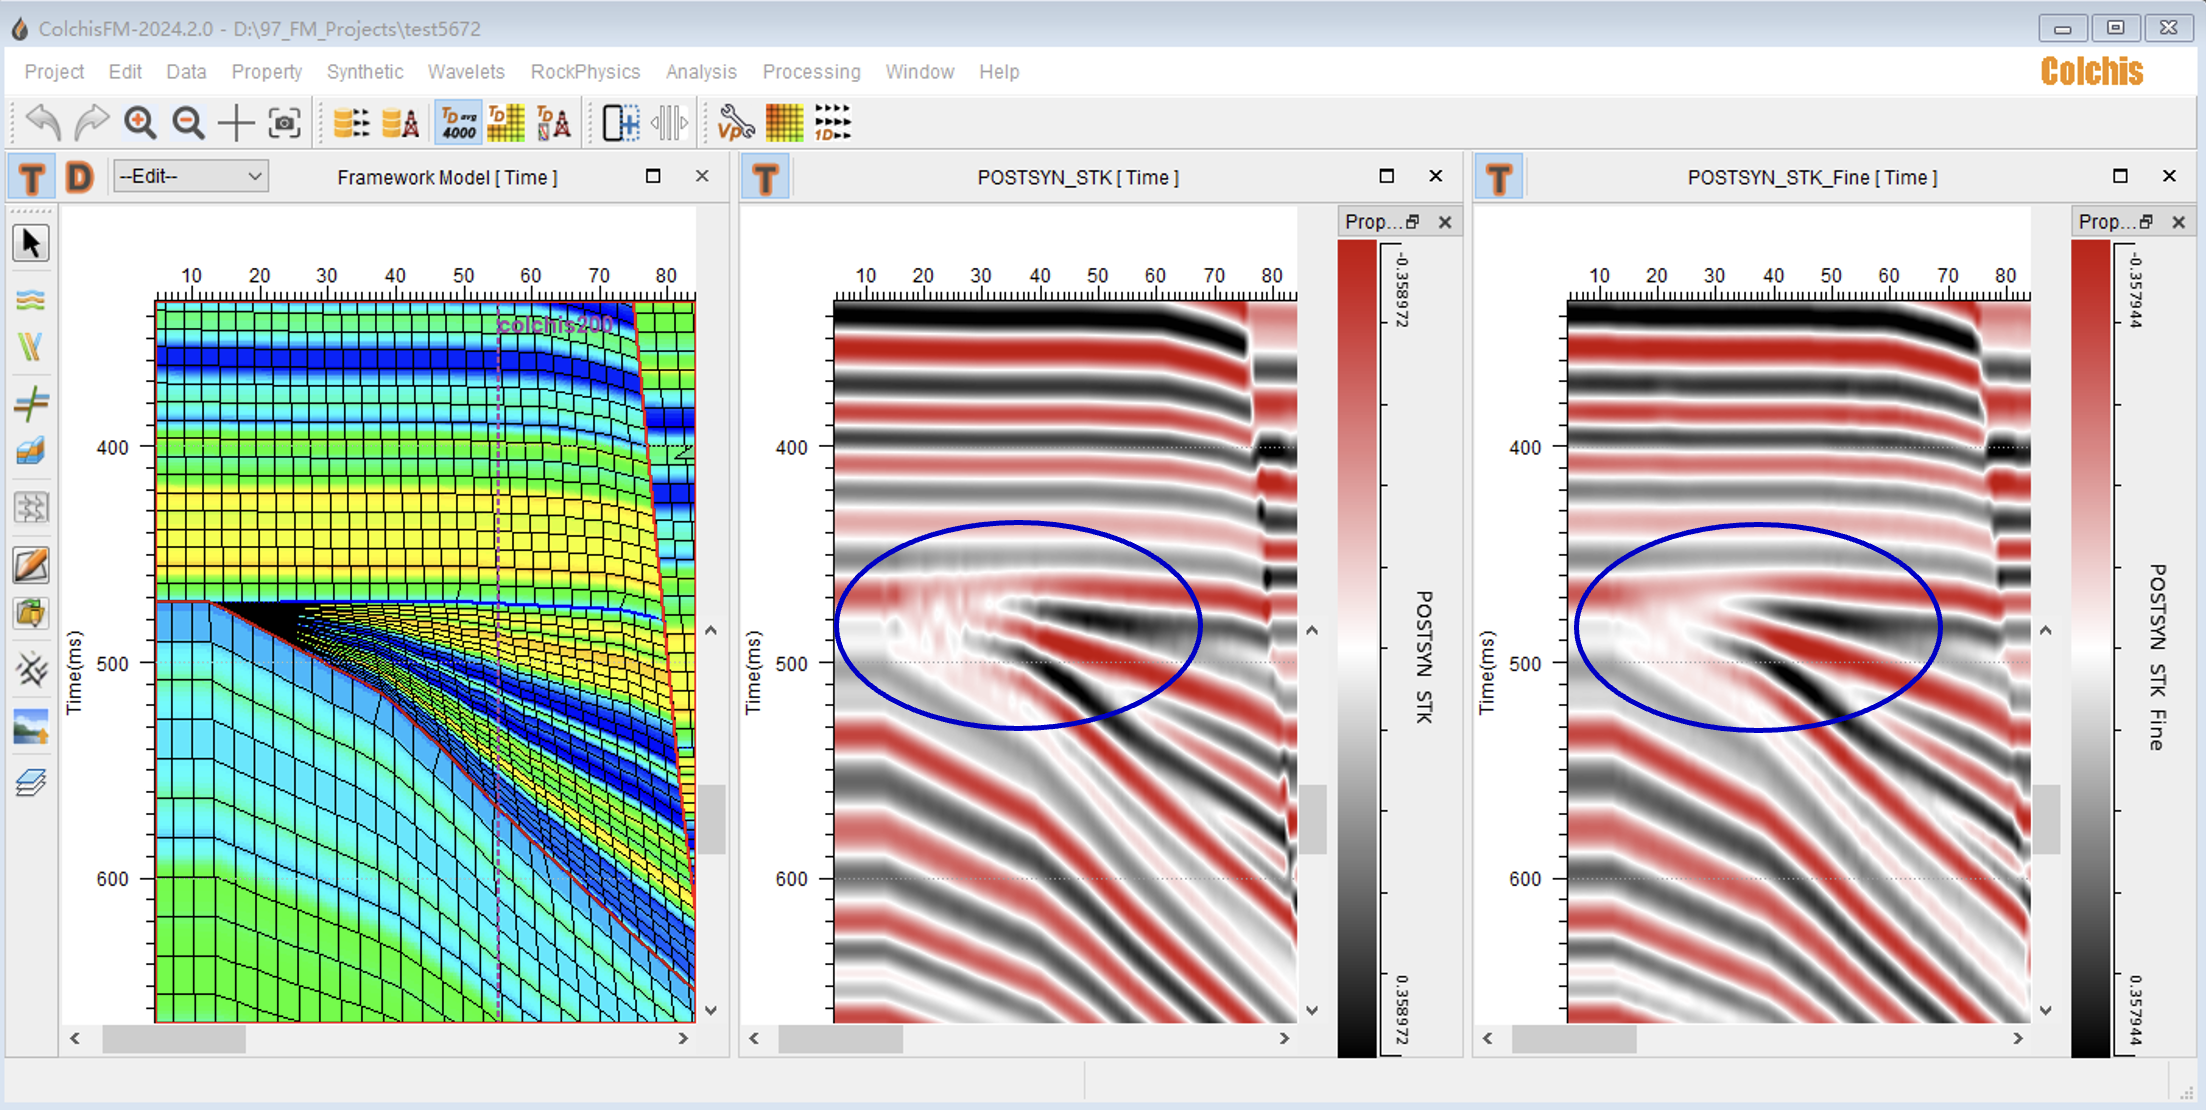Image resolution: width=2206 pixels, height=1110 pixels.
Task: Close the Prop panel in POSTSYN_STK view
Action: (x=1445, y=222)
